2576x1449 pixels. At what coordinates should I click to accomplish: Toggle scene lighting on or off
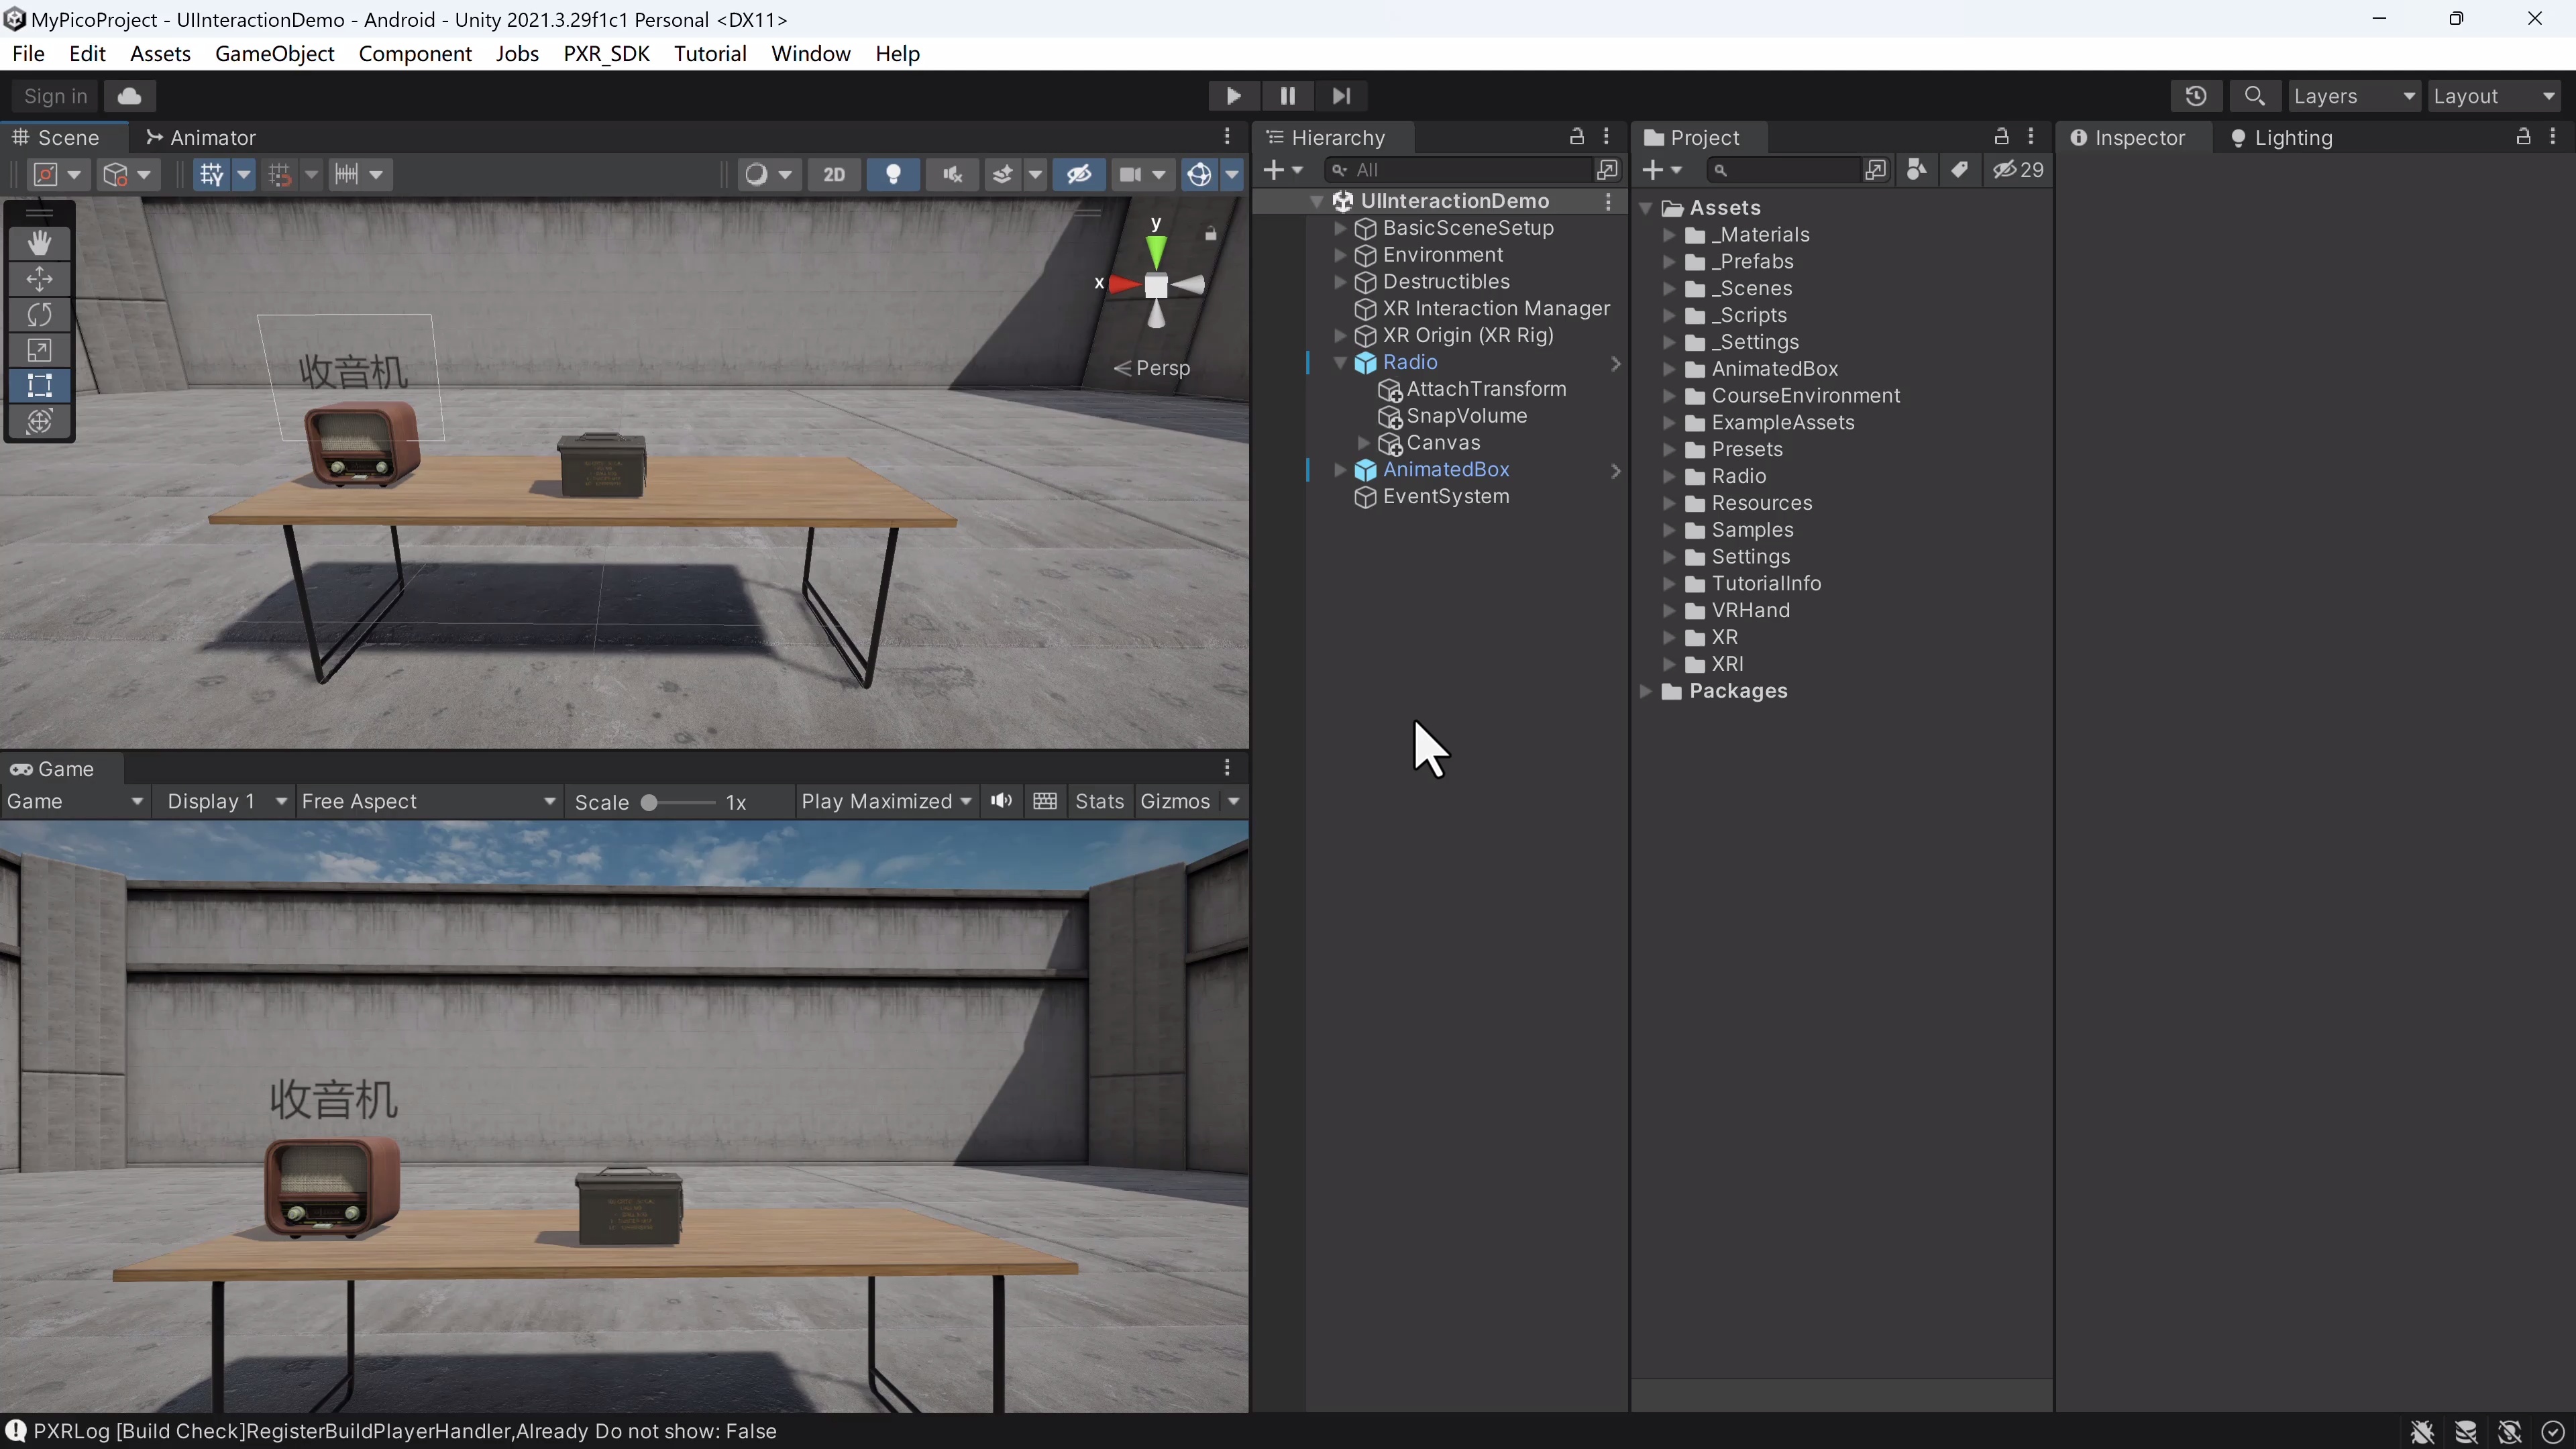tap(893, 175)
